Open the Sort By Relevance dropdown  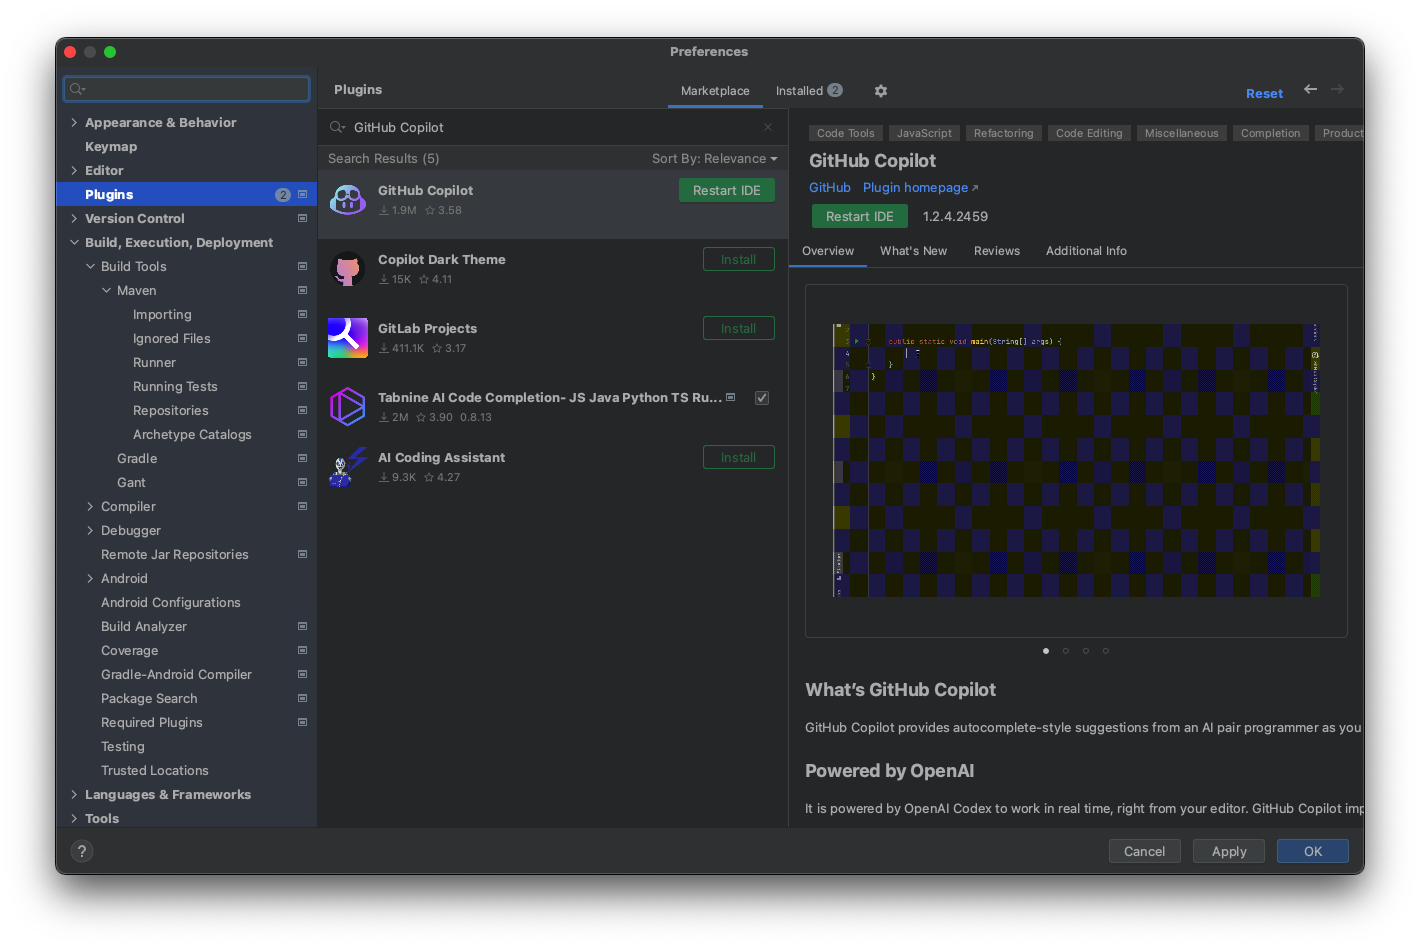coord(714,159)
